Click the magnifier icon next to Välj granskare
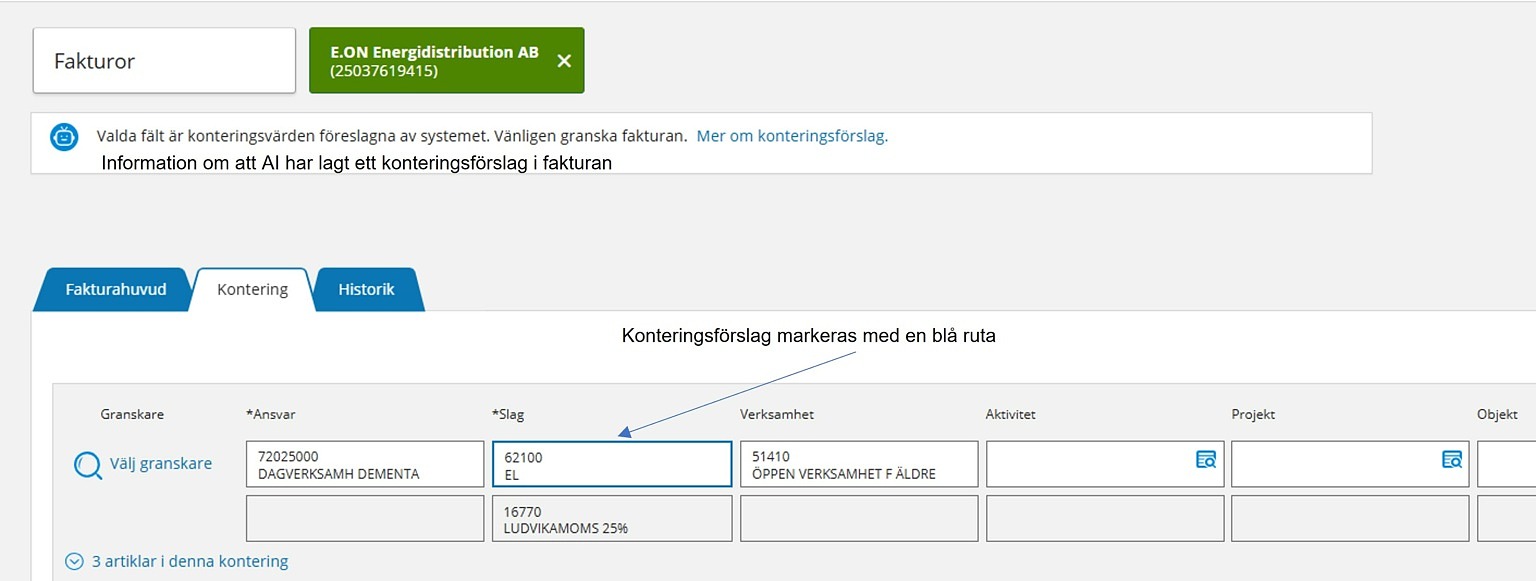1536x581 pixels. pos(88,463)
